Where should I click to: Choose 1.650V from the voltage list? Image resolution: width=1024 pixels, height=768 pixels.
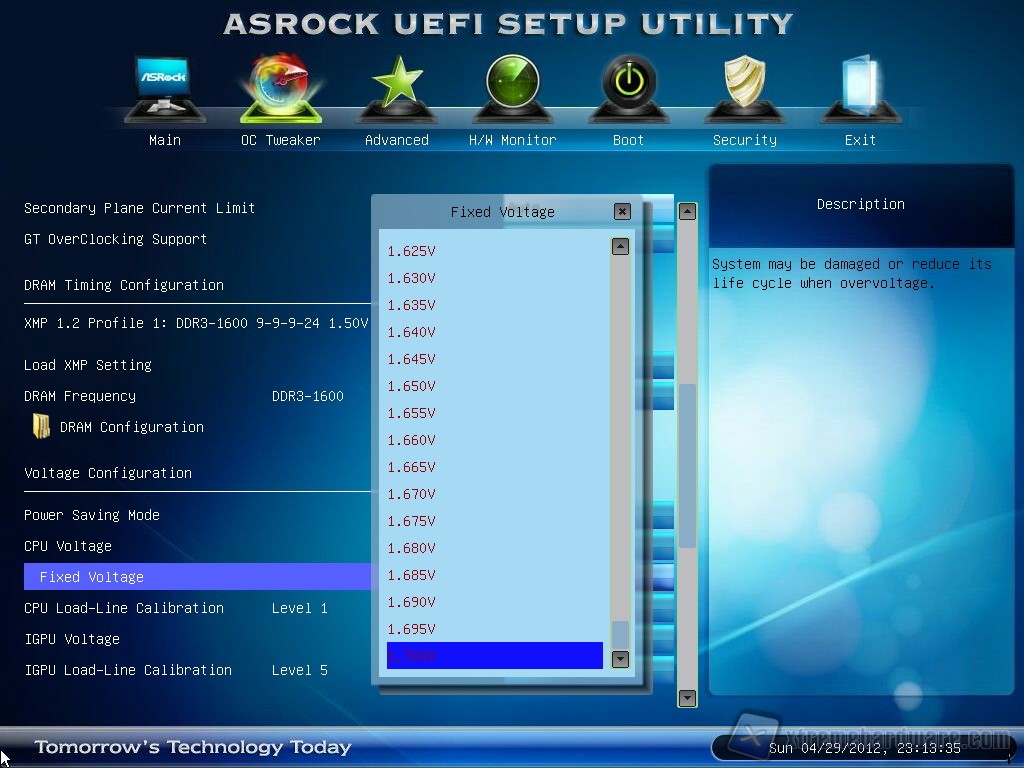pos(412,386)
